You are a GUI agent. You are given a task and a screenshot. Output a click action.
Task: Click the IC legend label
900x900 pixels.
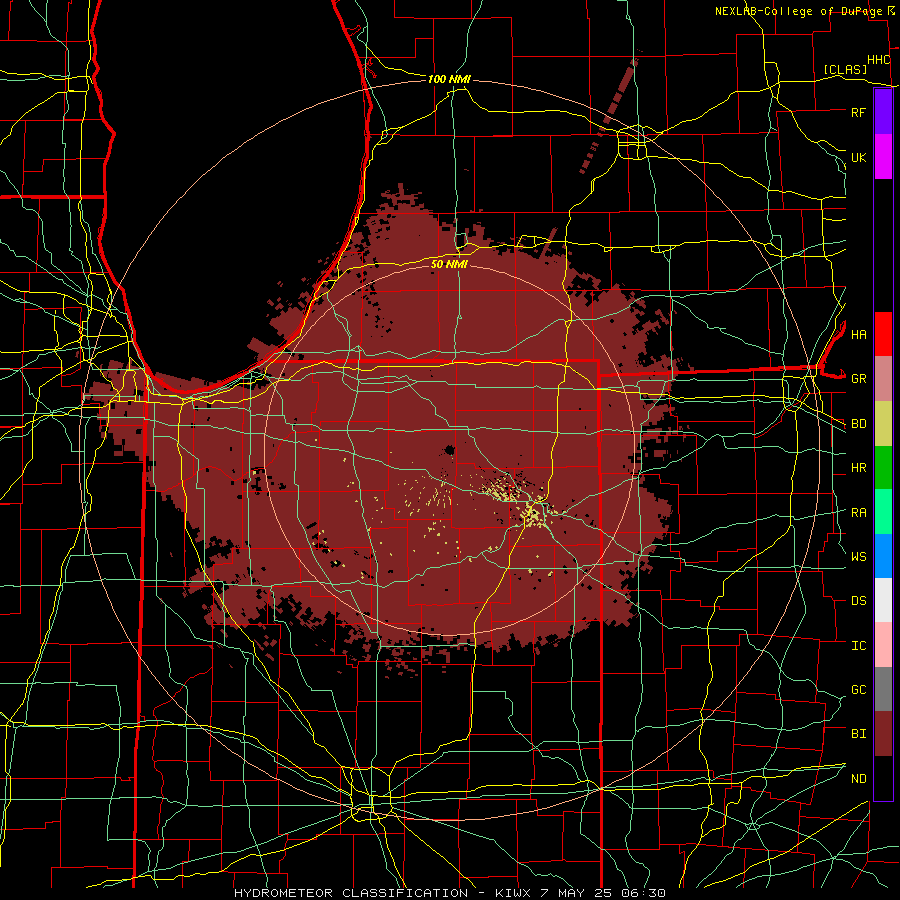point(859,646)
